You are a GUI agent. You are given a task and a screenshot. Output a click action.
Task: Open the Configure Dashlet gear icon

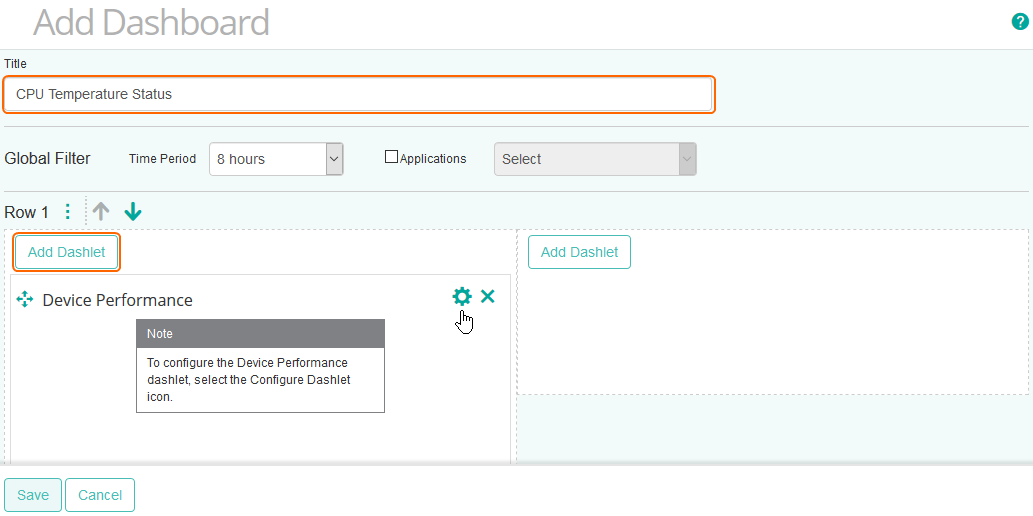461,296
